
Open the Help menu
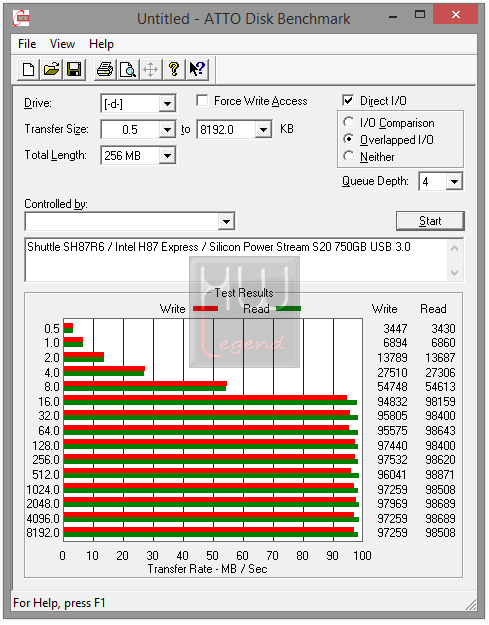point(101,44)
